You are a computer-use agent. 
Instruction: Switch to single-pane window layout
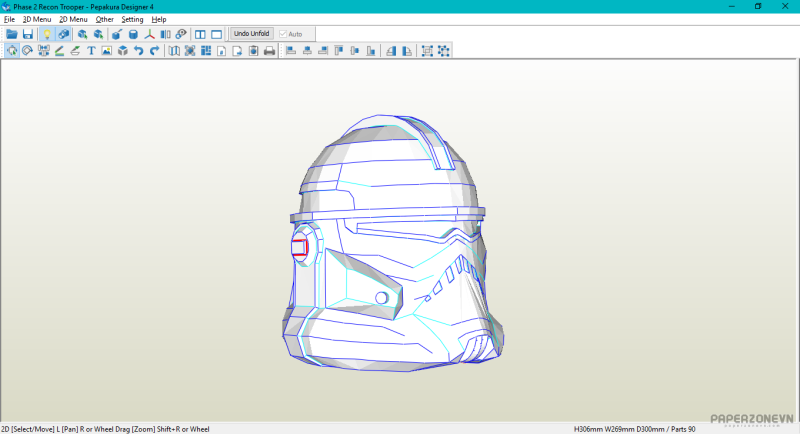pos(216,34)
